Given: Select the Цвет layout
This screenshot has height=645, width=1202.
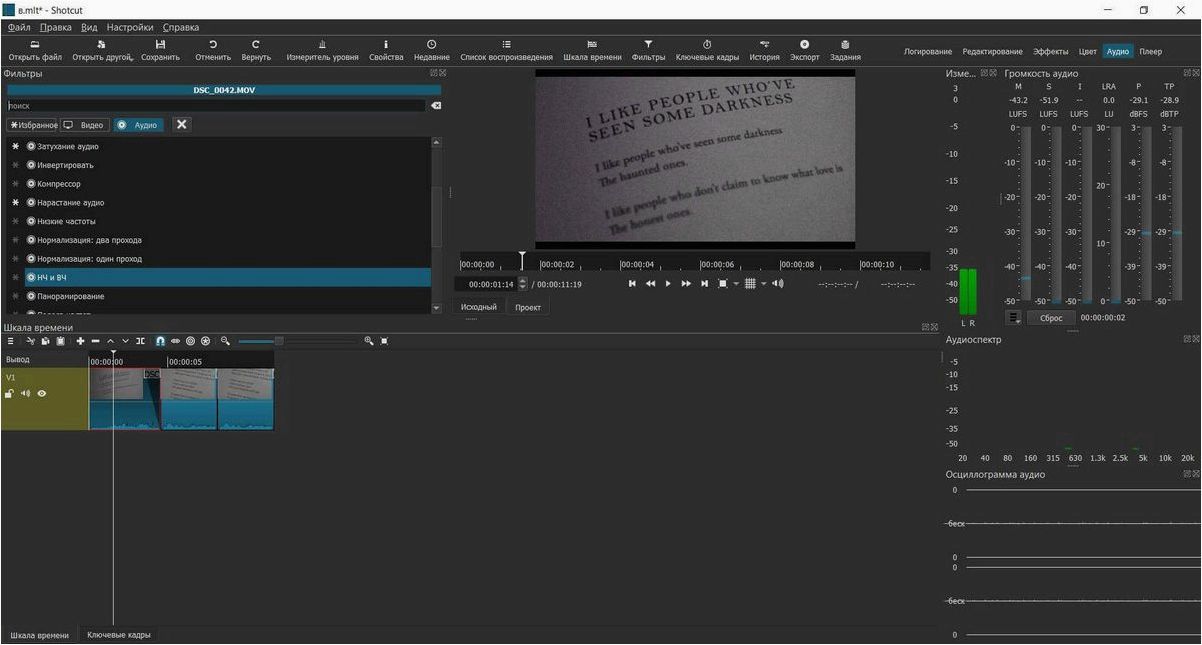Looking at the screenshot, I should coord(1087,51).
